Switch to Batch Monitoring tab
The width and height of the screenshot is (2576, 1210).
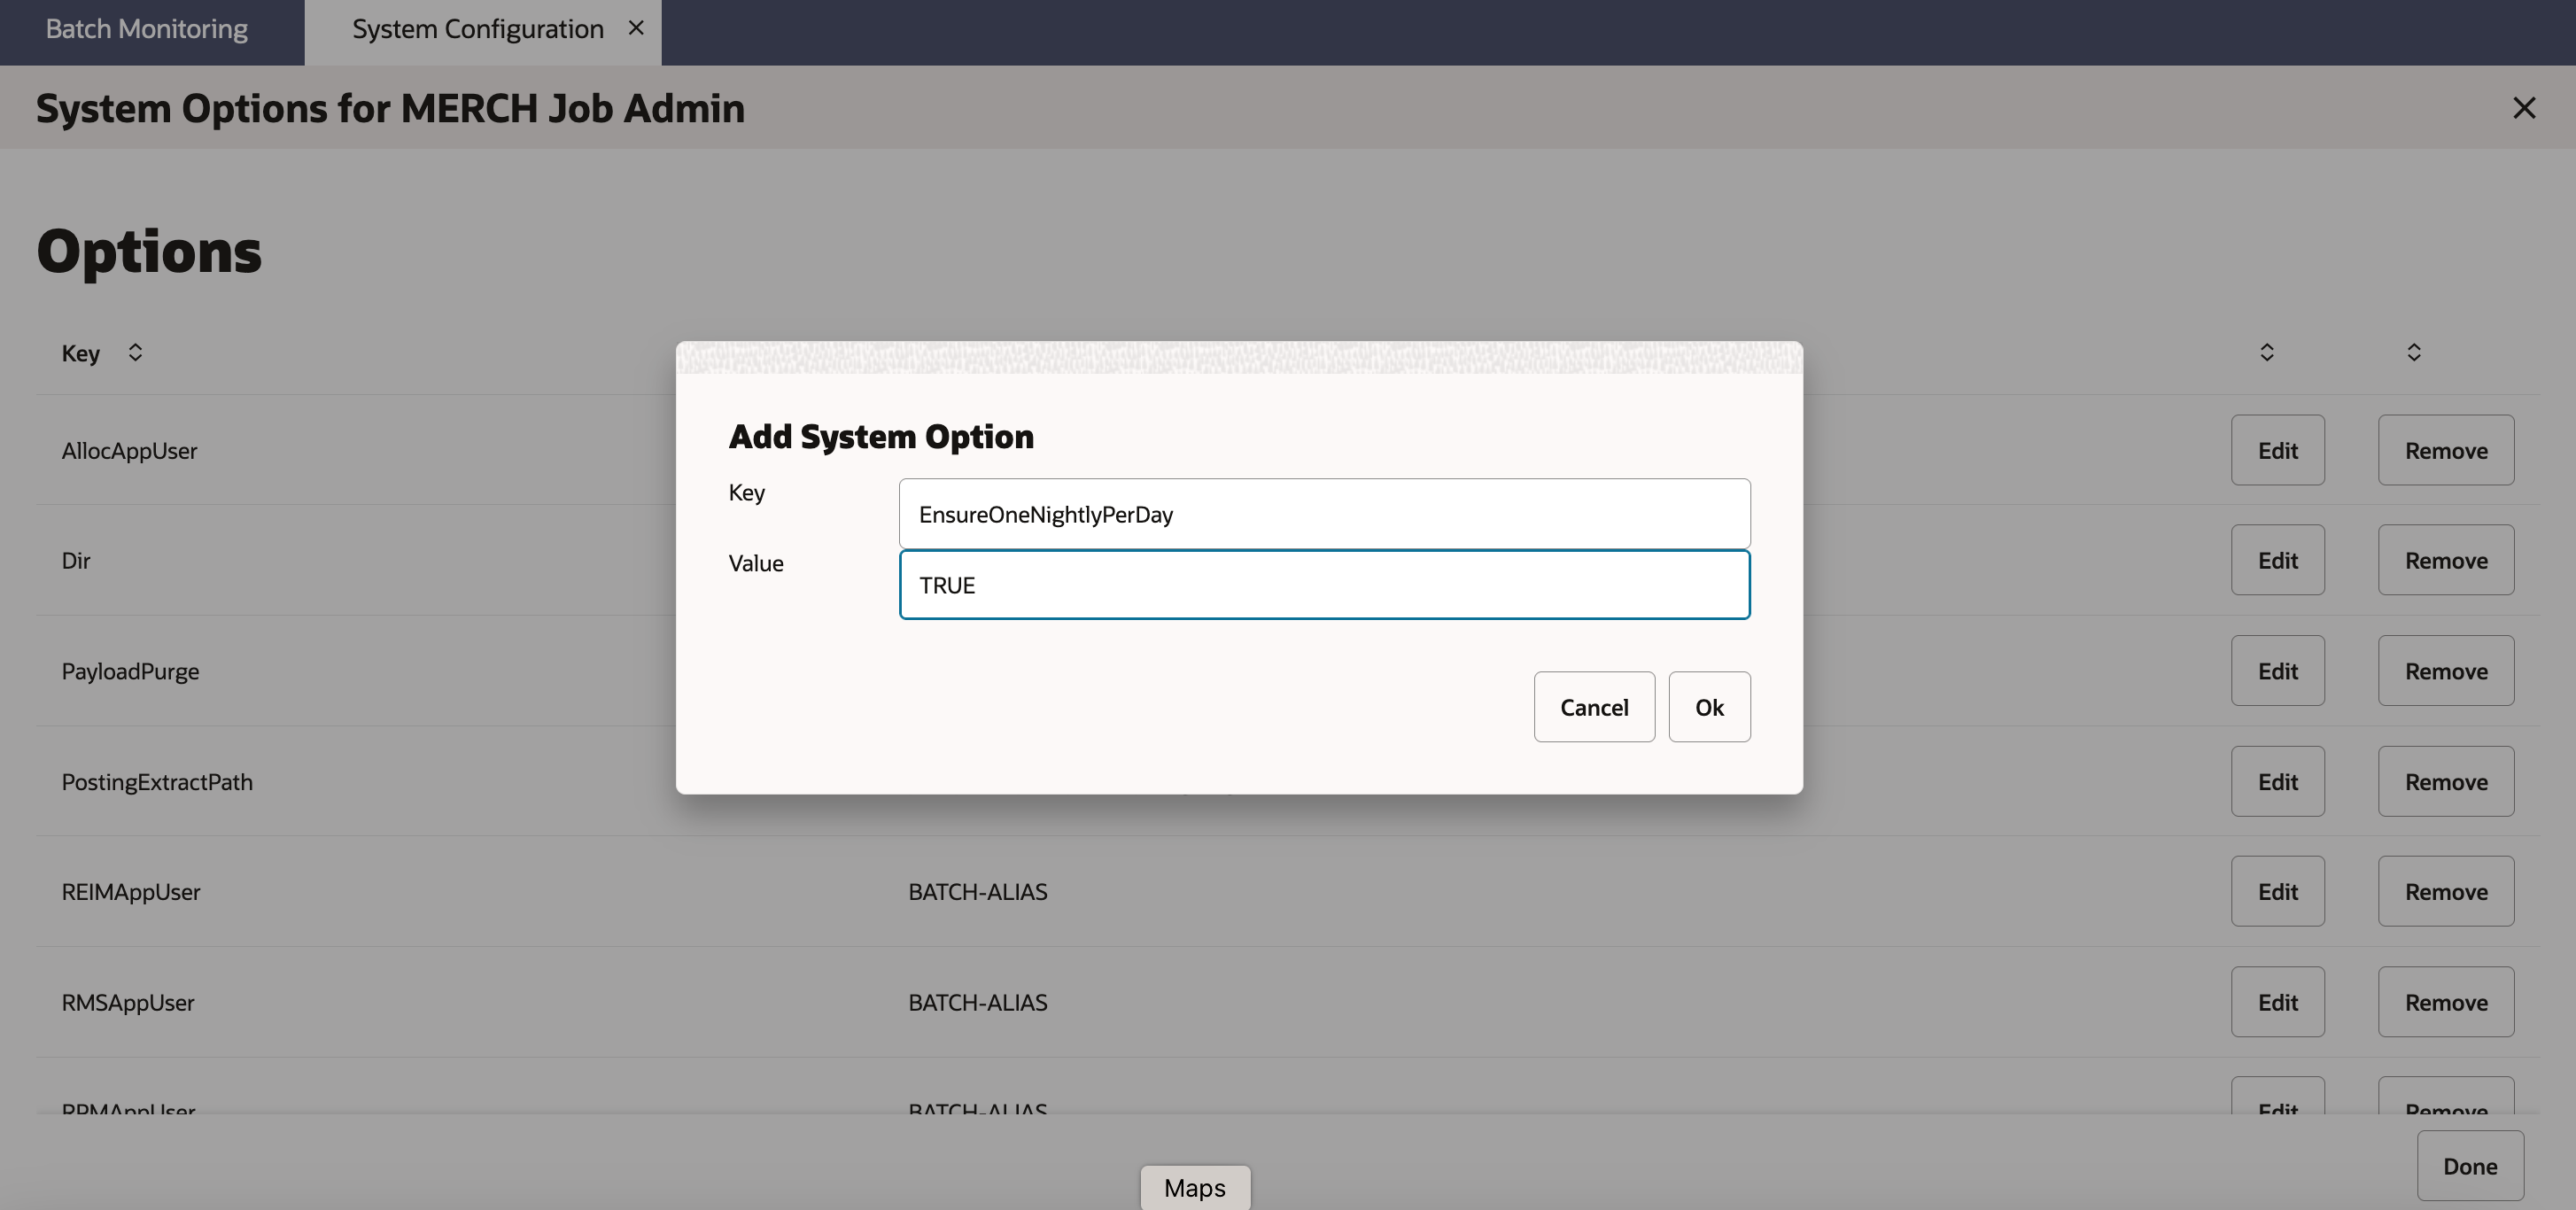147,29
